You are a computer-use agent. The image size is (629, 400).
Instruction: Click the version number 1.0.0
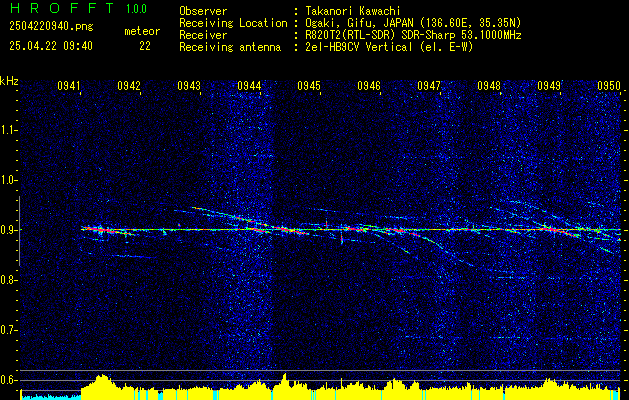coord(136,9)
